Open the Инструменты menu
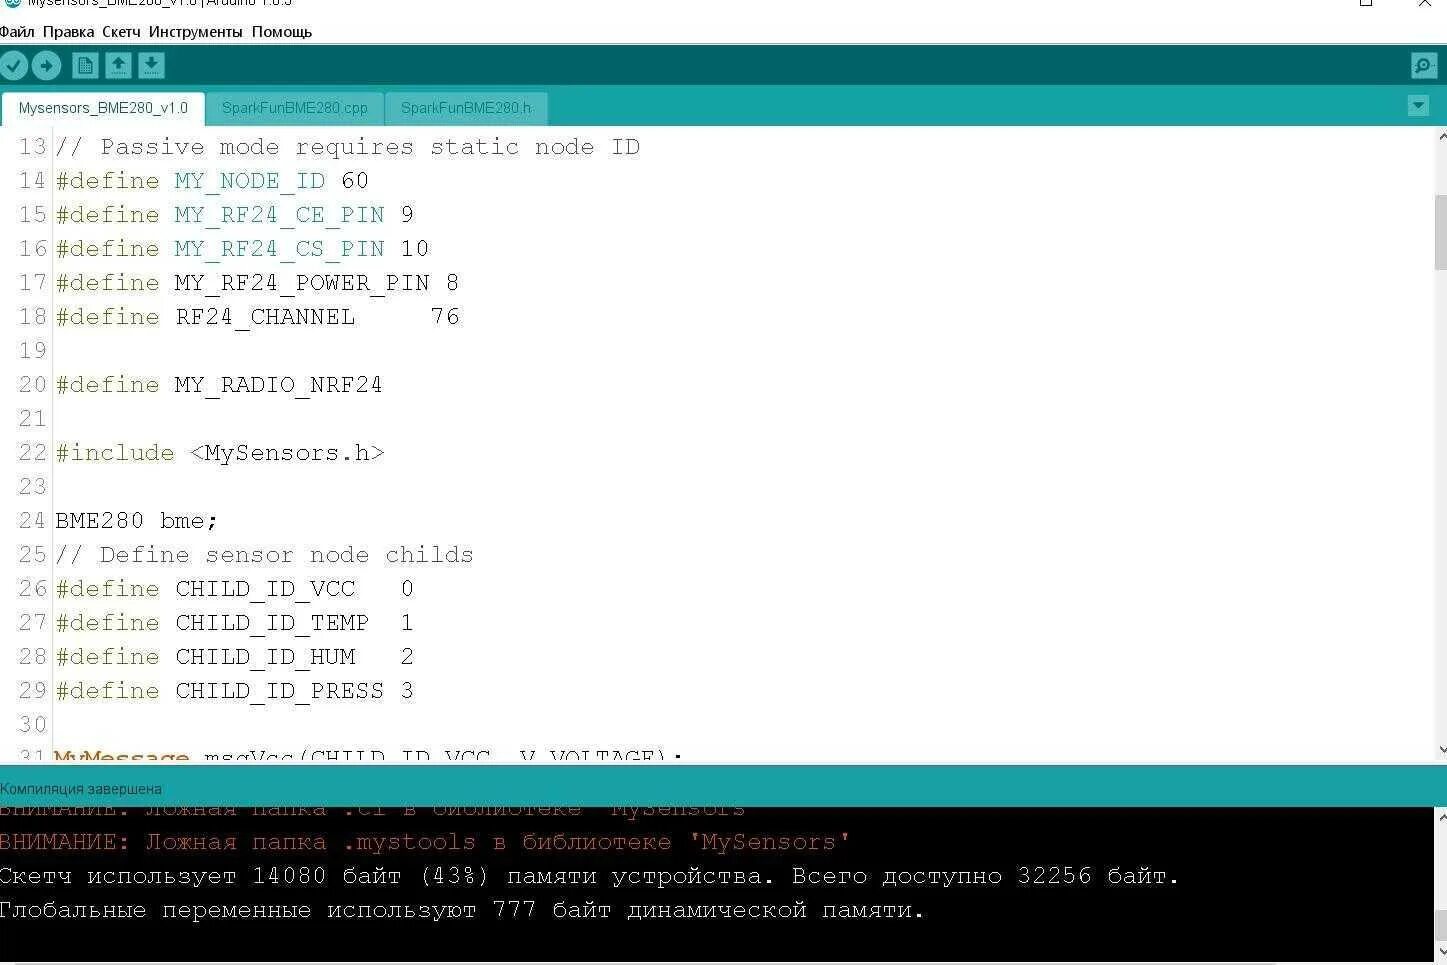This screenshot has width=1447, height=965. (195, 32)
